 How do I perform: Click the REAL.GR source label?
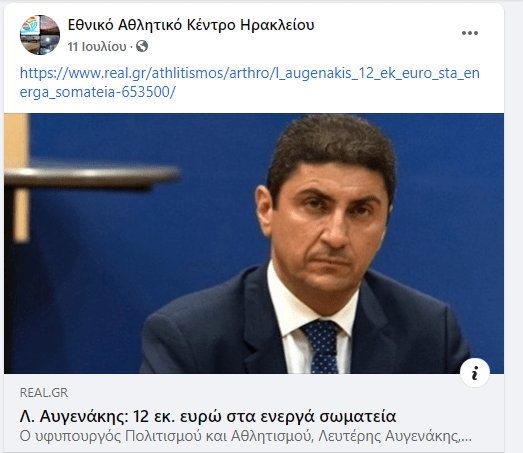tap(44, 393)
